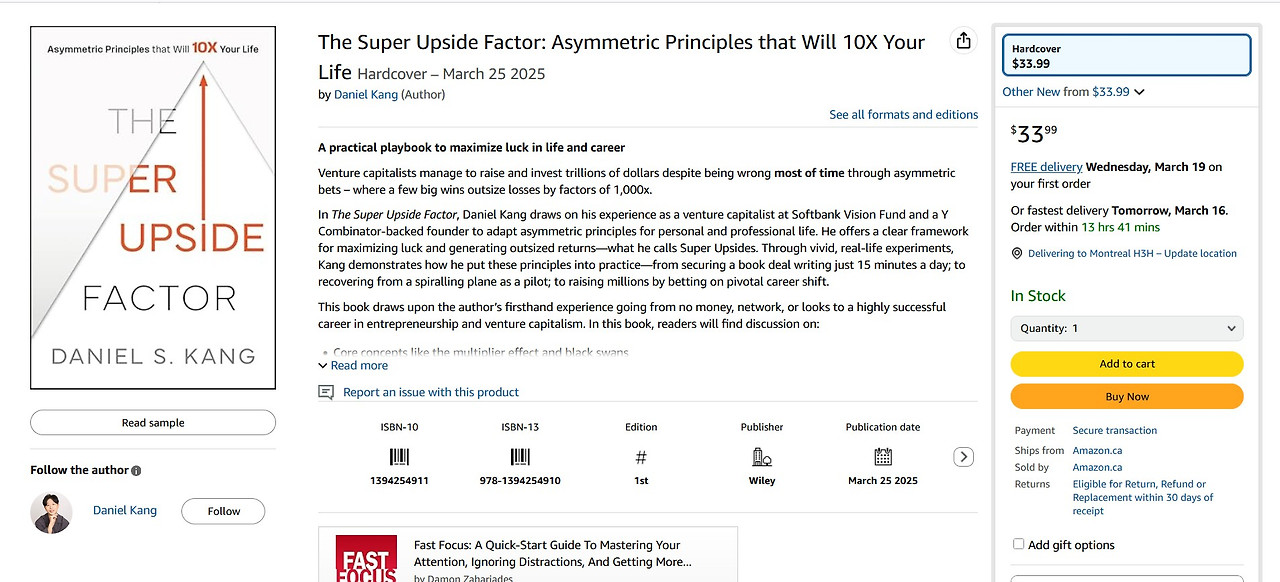1280x582 pixels.
Task: Click the Wiley publisher building icon
Action: [x=762, y=457]
